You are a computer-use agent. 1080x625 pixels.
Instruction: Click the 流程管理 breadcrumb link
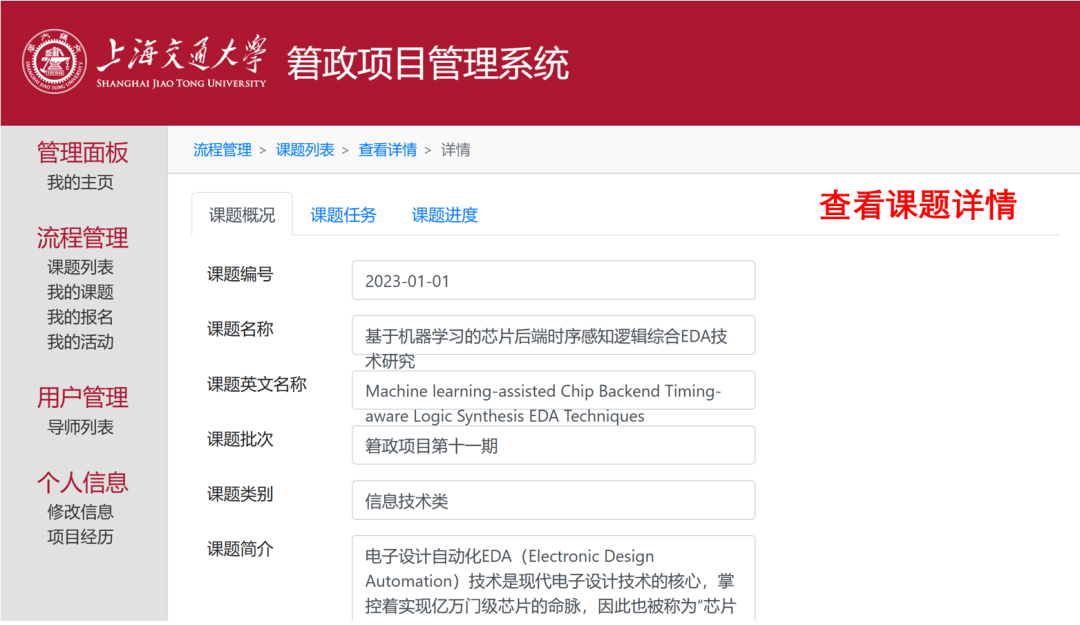[222, 150]
